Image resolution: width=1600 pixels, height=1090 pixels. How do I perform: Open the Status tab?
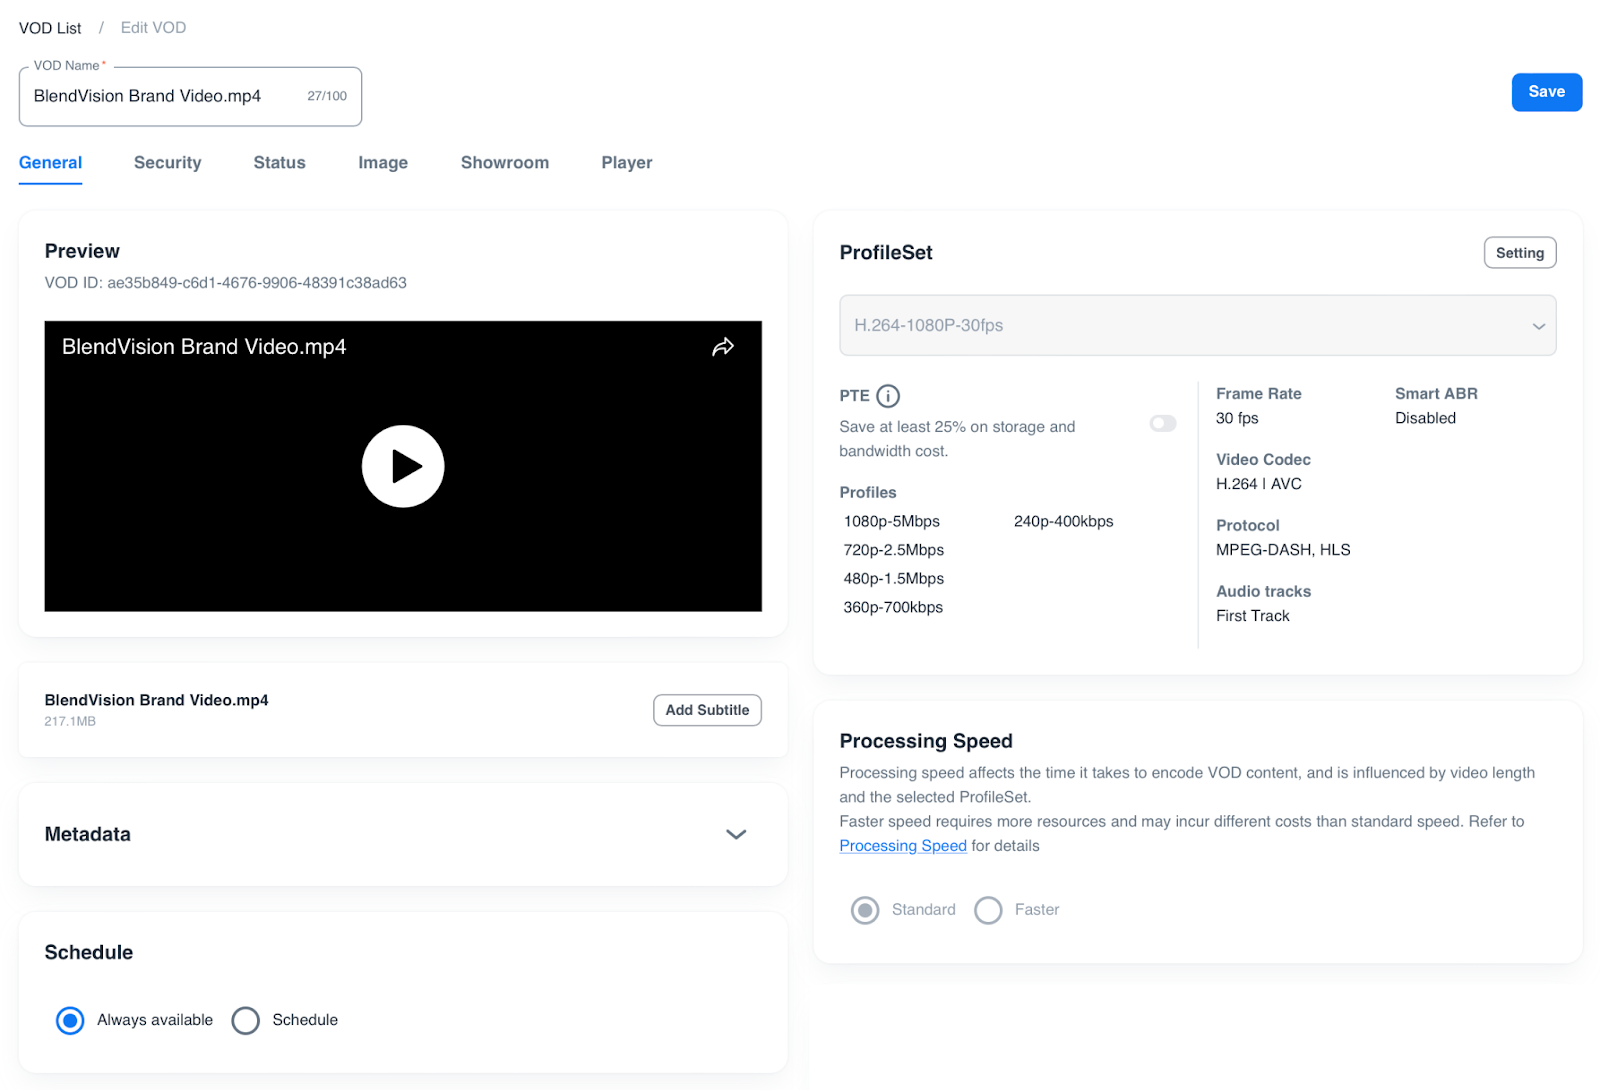click(279, 163)
